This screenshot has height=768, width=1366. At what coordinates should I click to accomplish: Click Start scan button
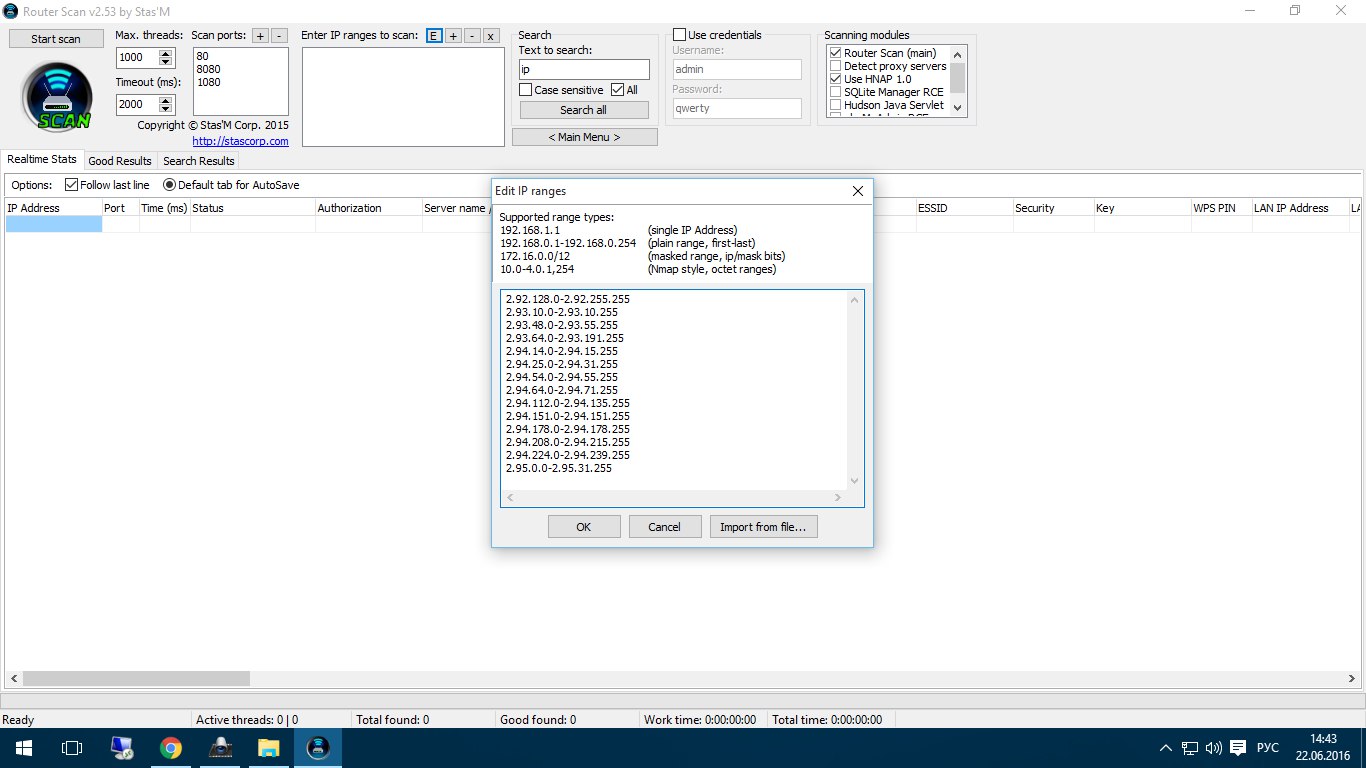point(56,39)
